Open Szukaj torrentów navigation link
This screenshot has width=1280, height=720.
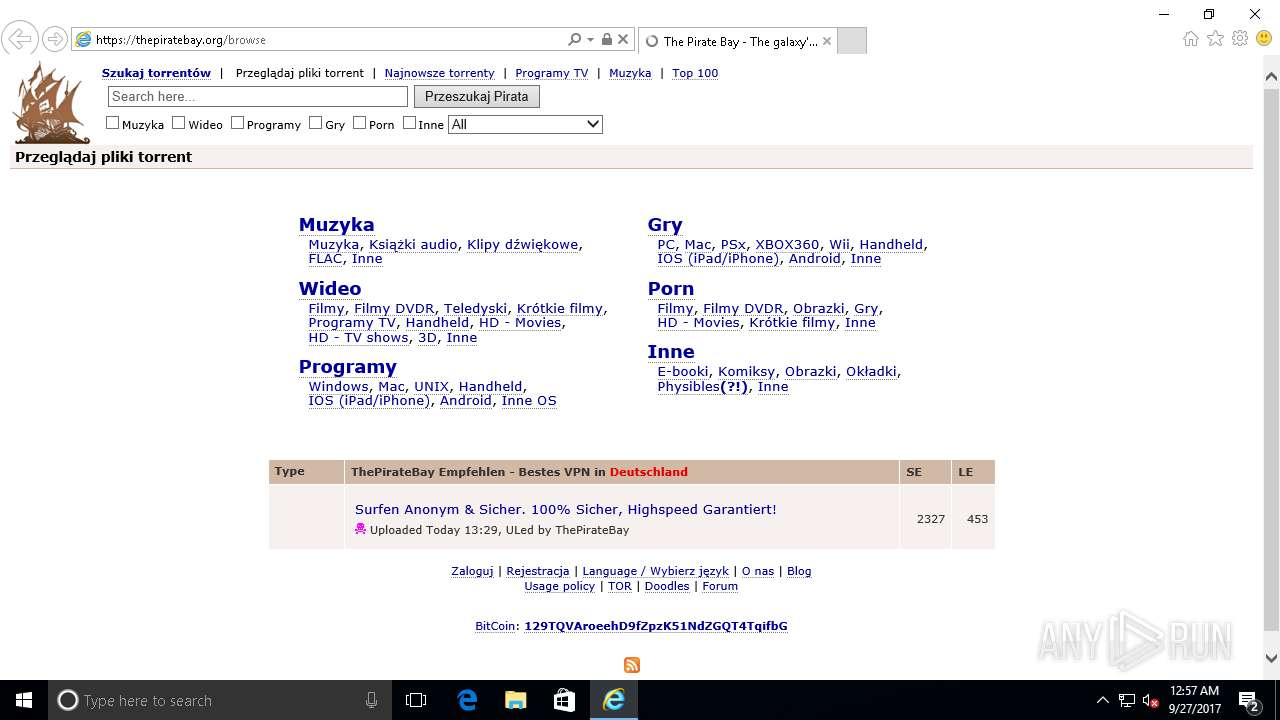click(156, 73)
